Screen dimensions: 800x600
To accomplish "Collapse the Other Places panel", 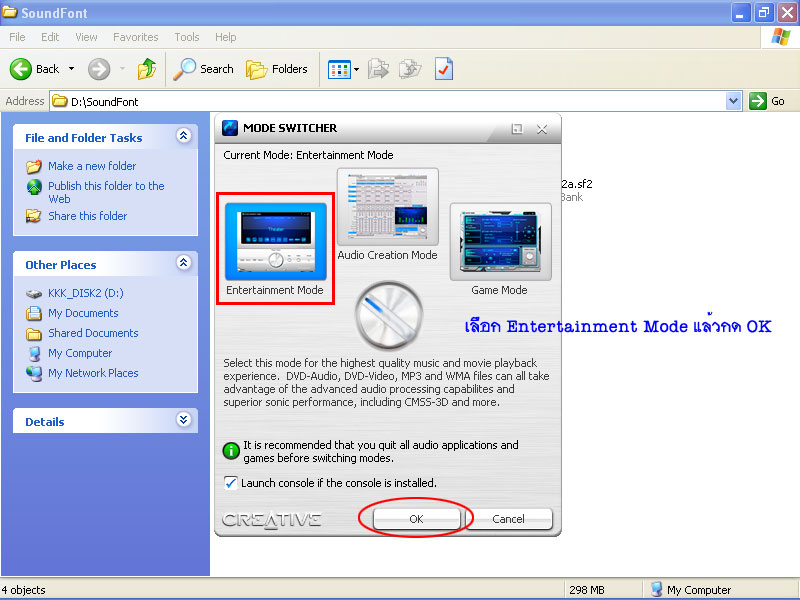I will [x=184, y=263].
